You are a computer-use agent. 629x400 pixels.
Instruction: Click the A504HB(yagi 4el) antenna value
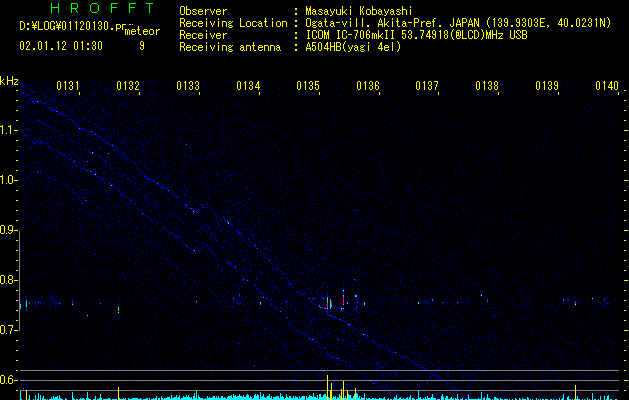353,47
